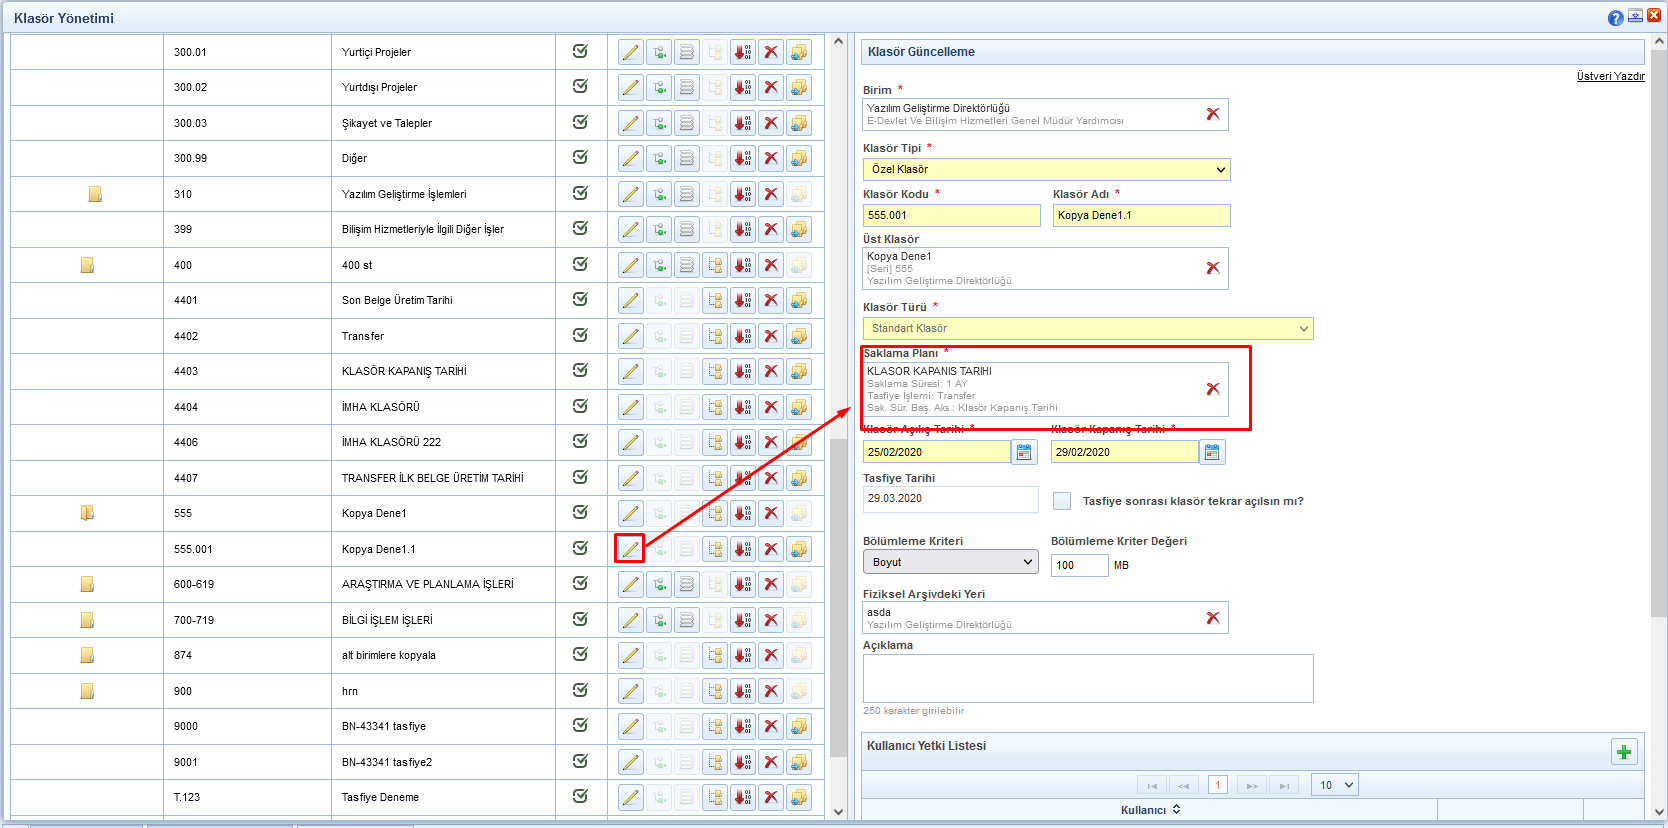Open calendar picker for Klasör Açılış Tarihi
The image size is (1668, 828).
tap(1024, 453)
